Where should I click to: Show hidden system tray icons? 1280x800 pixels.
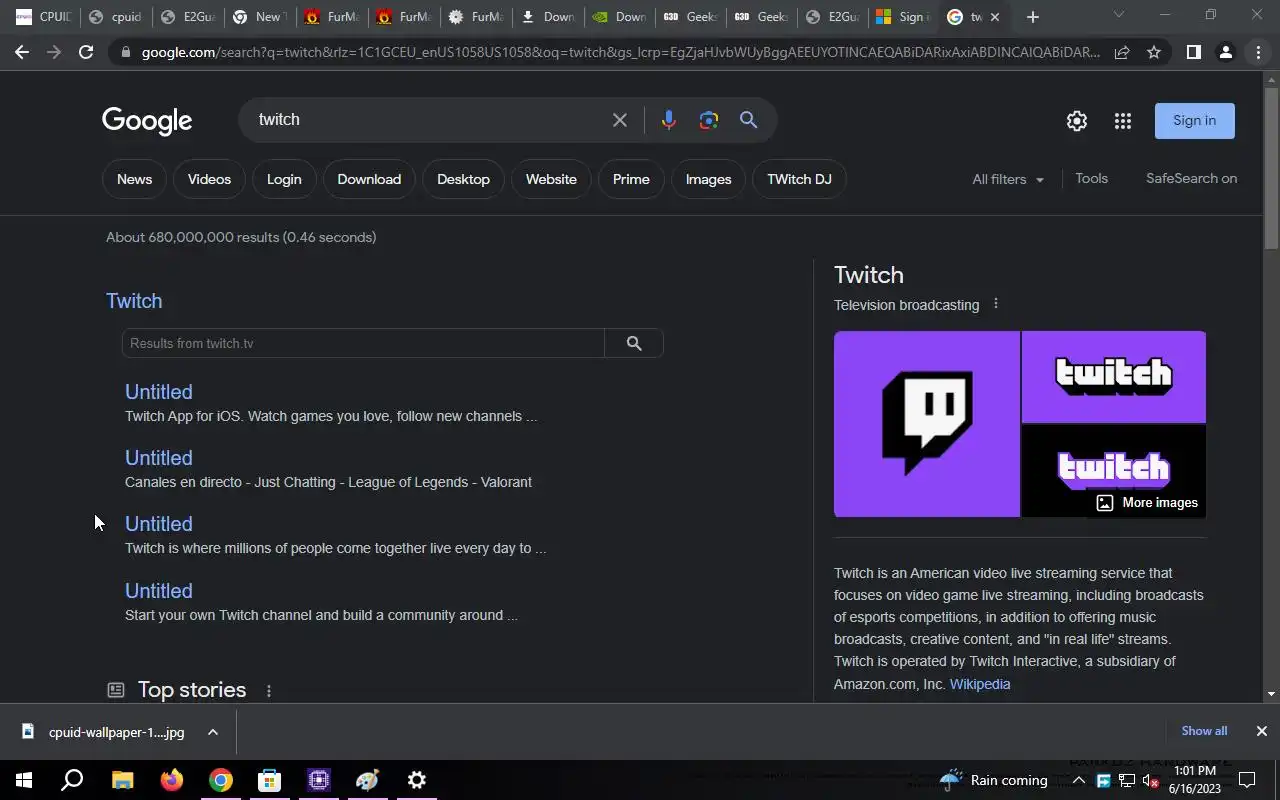tap(1079, 780)
